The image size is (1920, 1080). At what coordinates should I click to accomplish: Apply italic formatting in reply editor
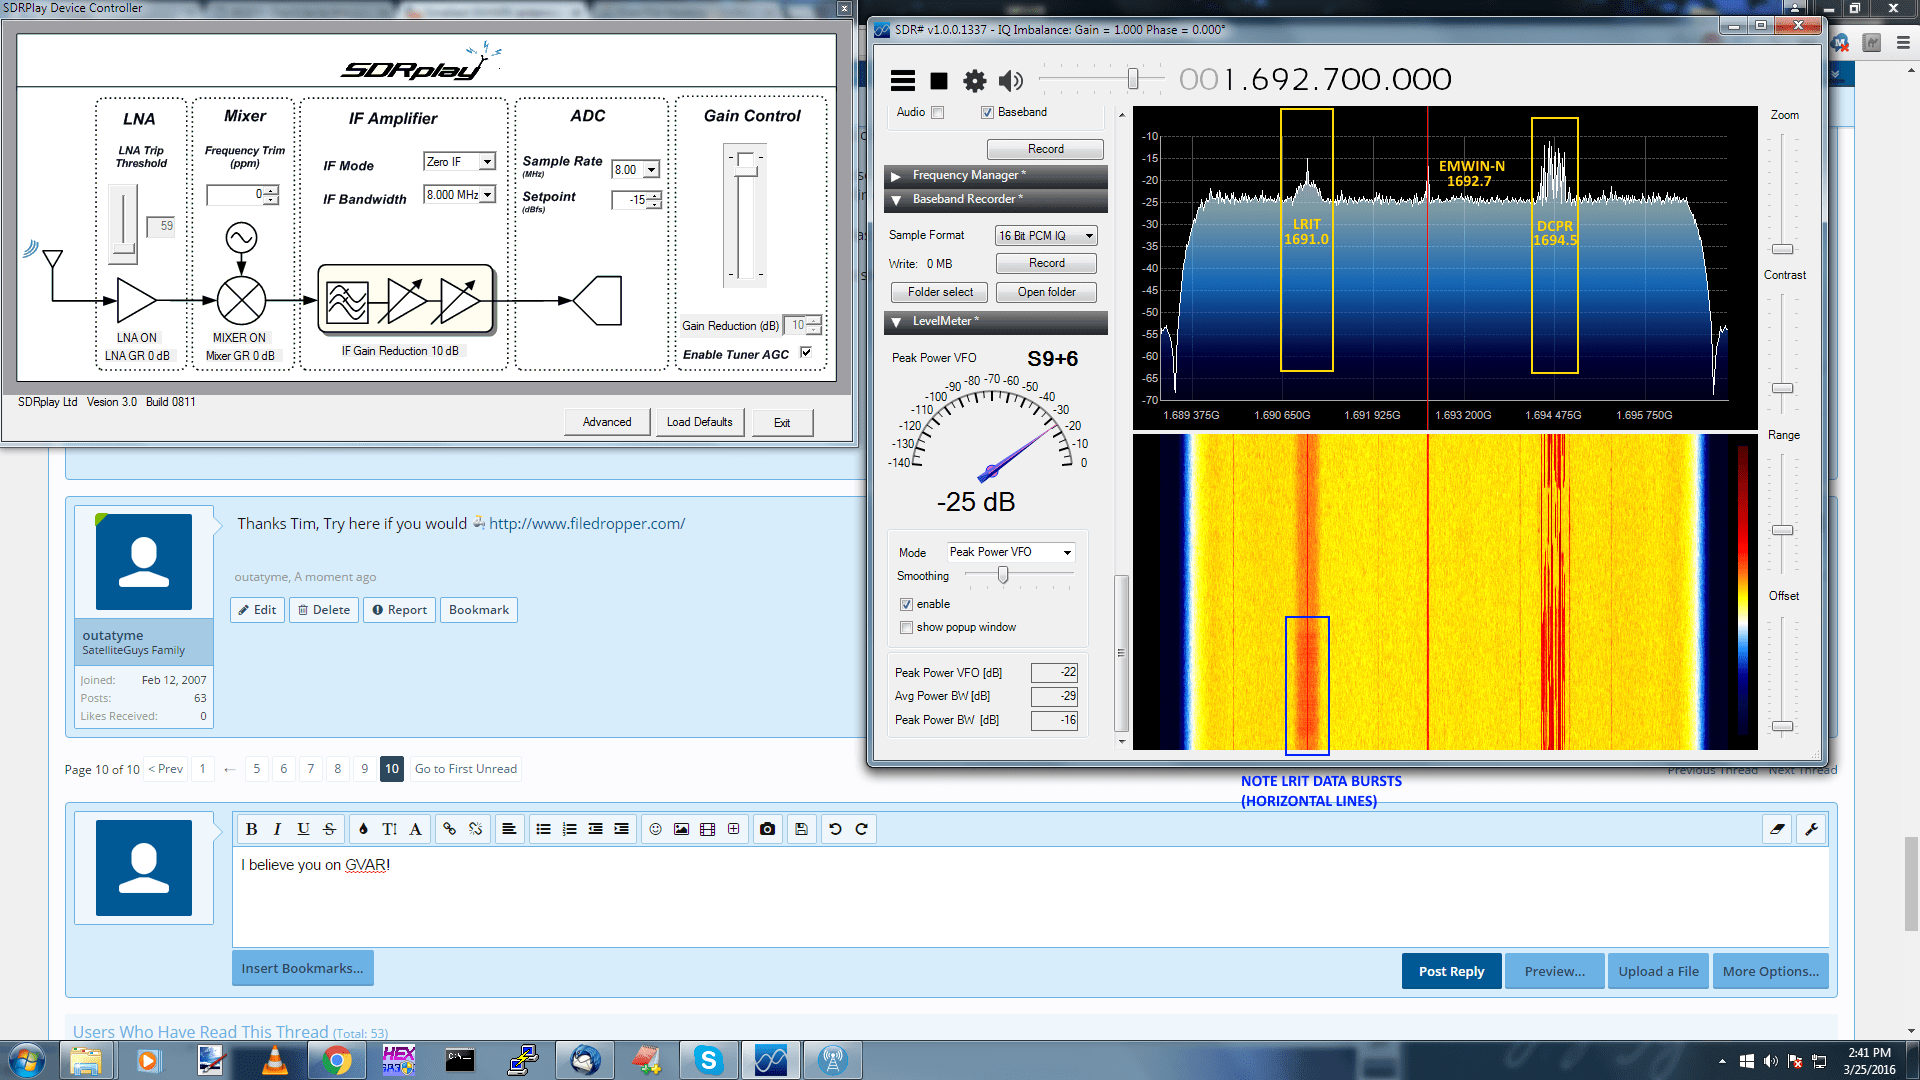(x=277, y=829)
